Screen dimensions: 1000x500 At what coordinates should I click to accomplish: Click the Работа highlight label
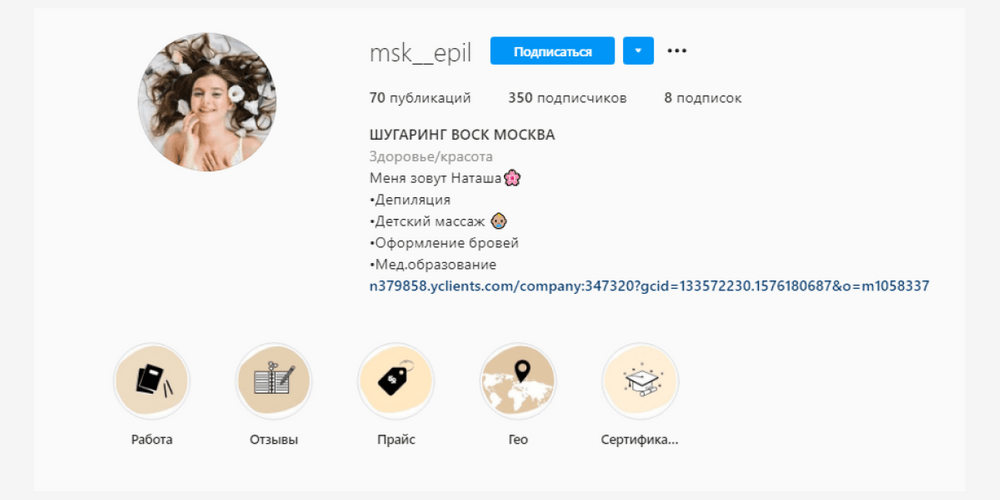tap(152, 440)
